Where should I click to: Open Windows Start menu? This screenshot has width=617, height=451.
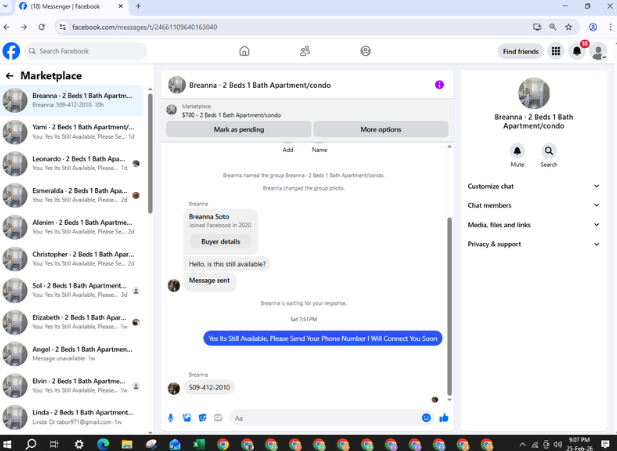7,444
